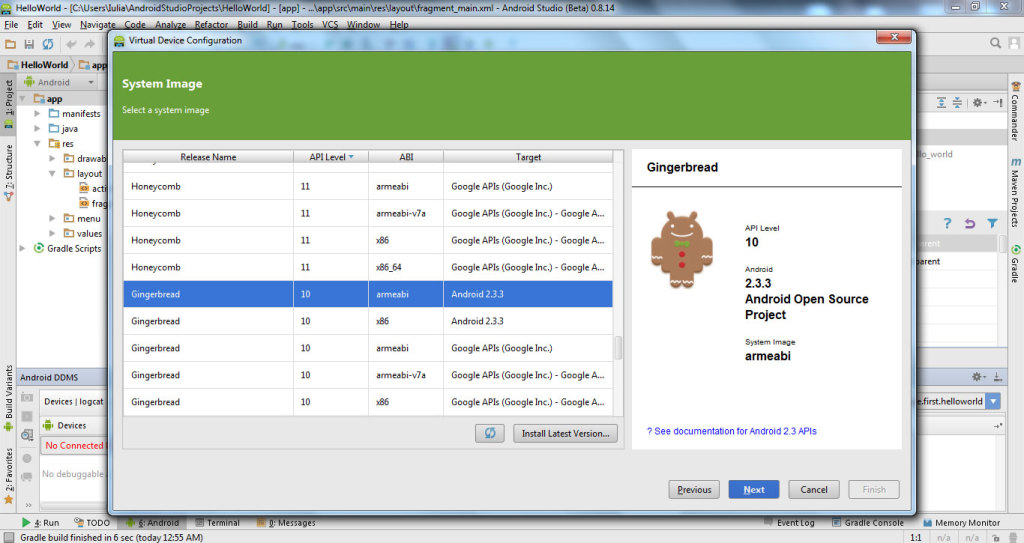Click the Save All toolbar icon
The width and height of the screenshot is (1024, 543).
click(x=29, y=44)
